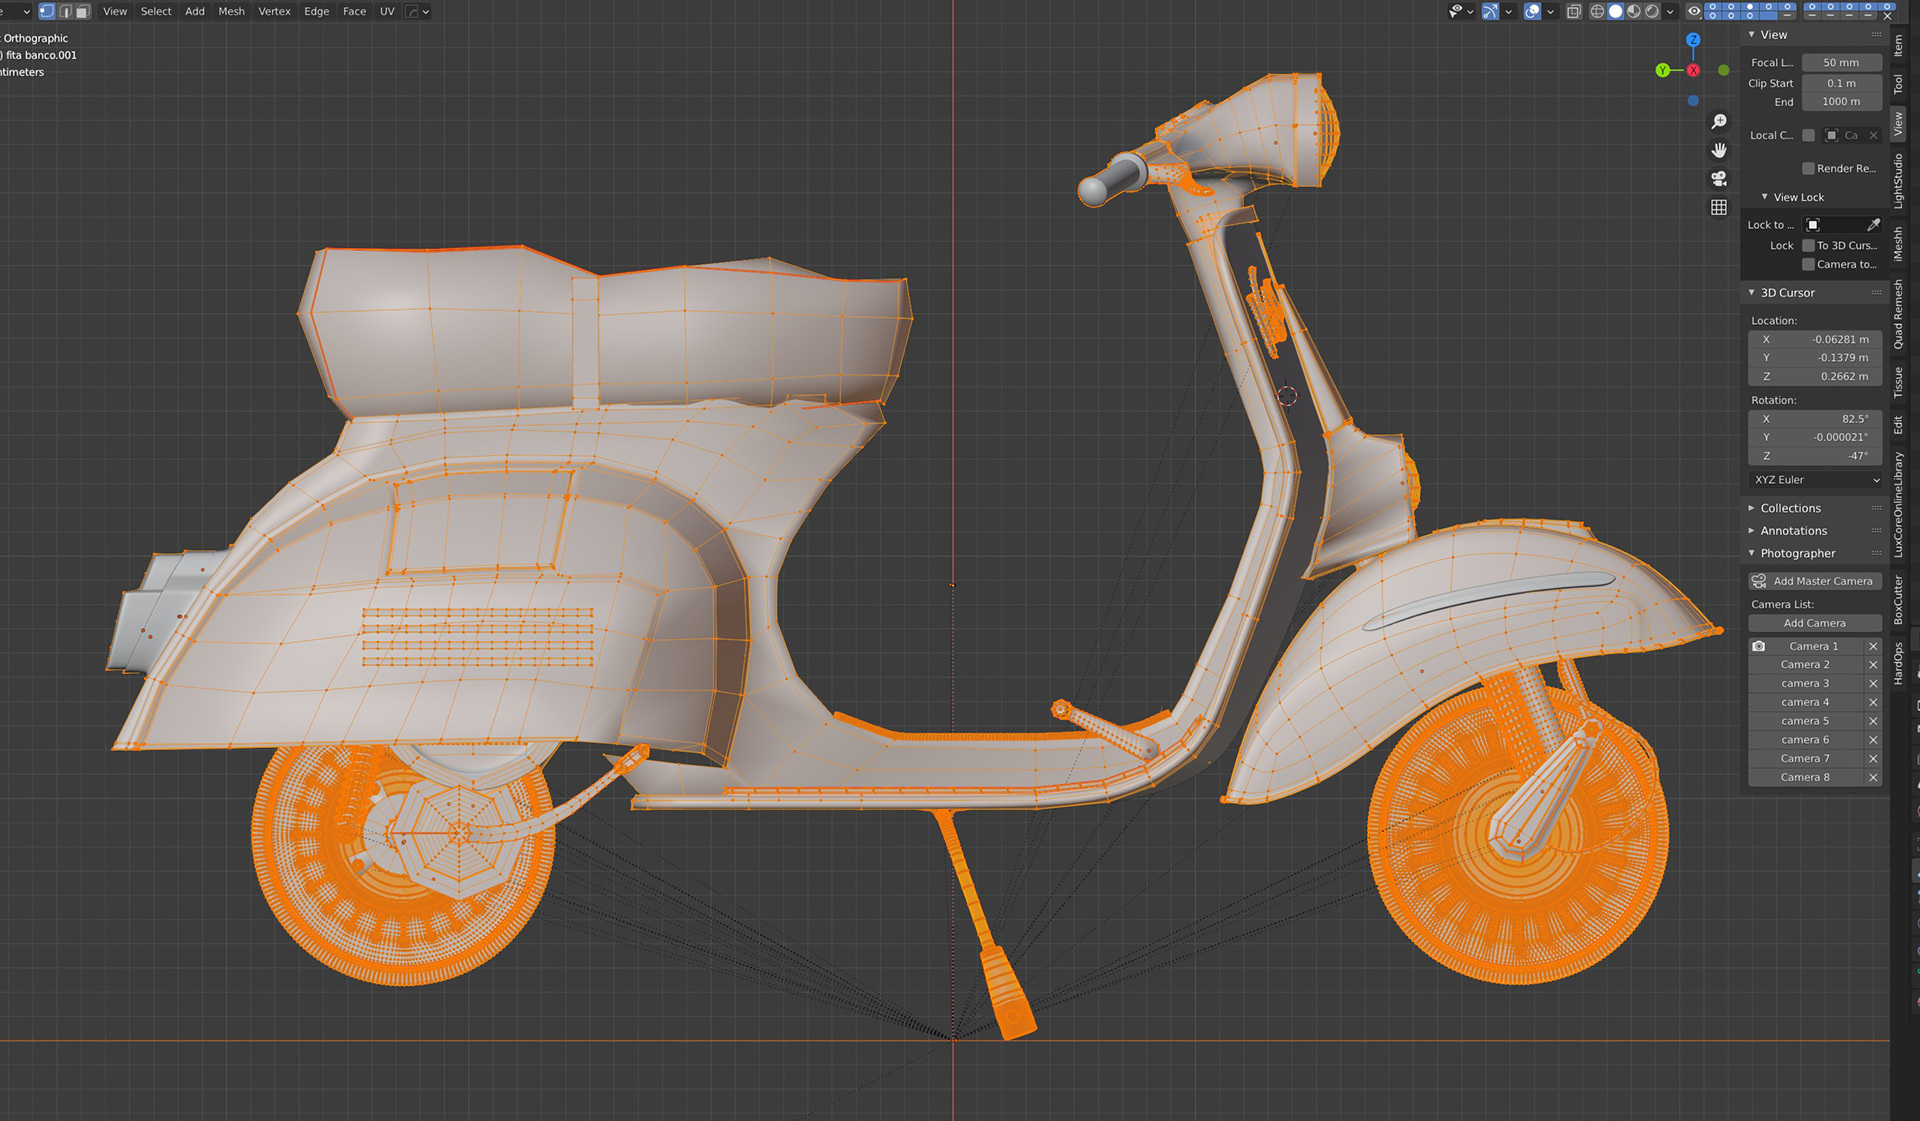Open the XYZ Euler rotation dropdown

pyautogui.click(x=1815, y=480)
